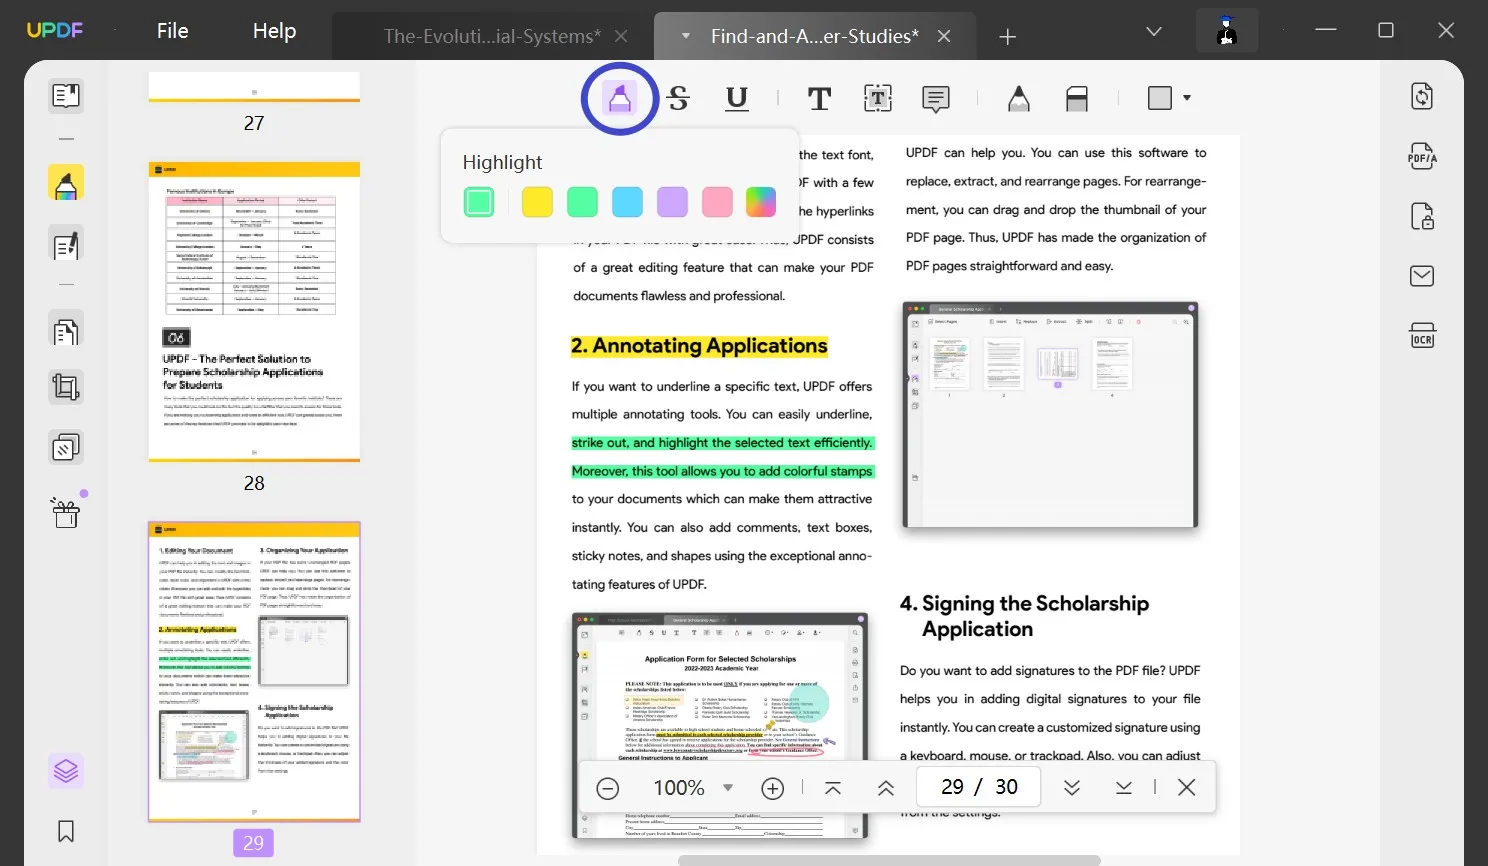
Task: Open the PDF/A conversion tool
Action: coord(1422,156)
